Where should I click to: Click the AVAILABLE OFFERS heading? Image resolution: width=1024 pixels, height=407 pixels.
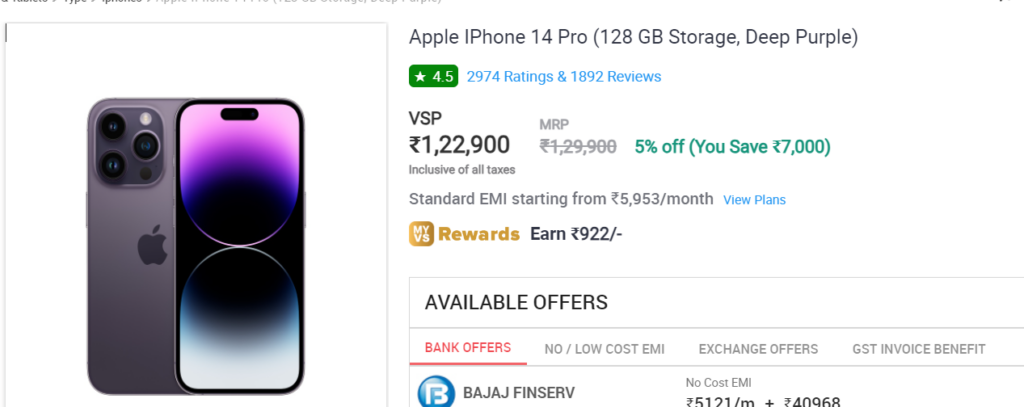pyautogui.click(x=516, y=302)
